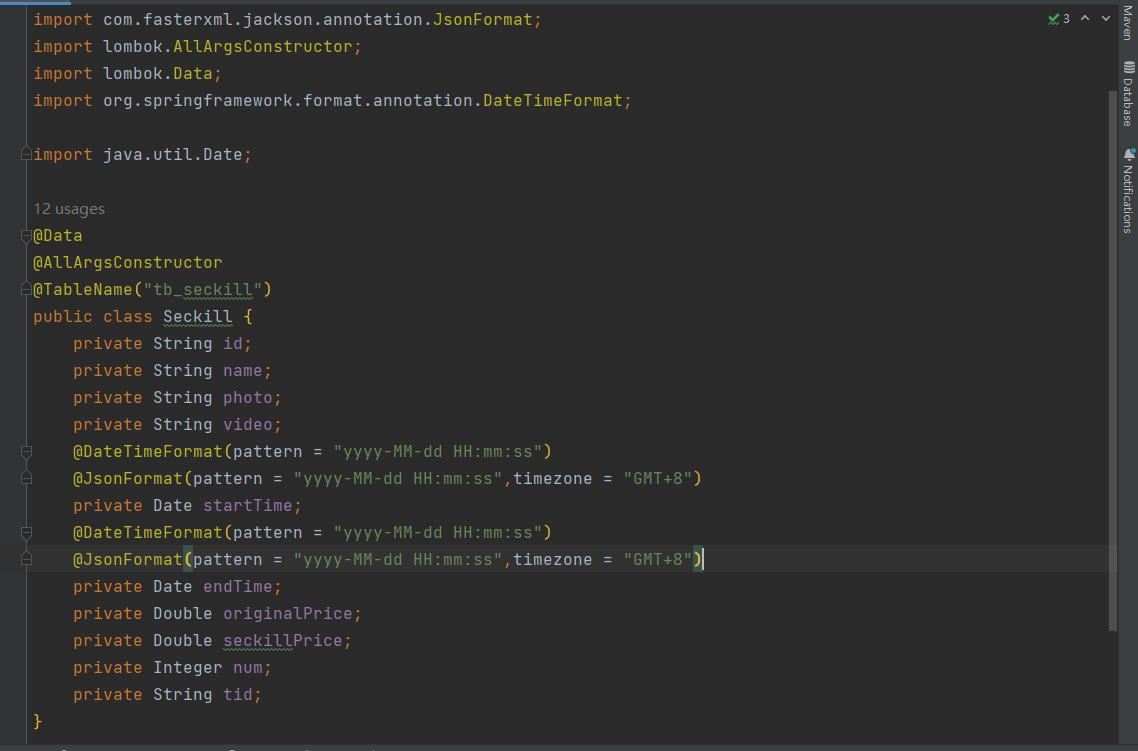
Task: Open the Maven tool window
Action: pos(1128,25)
